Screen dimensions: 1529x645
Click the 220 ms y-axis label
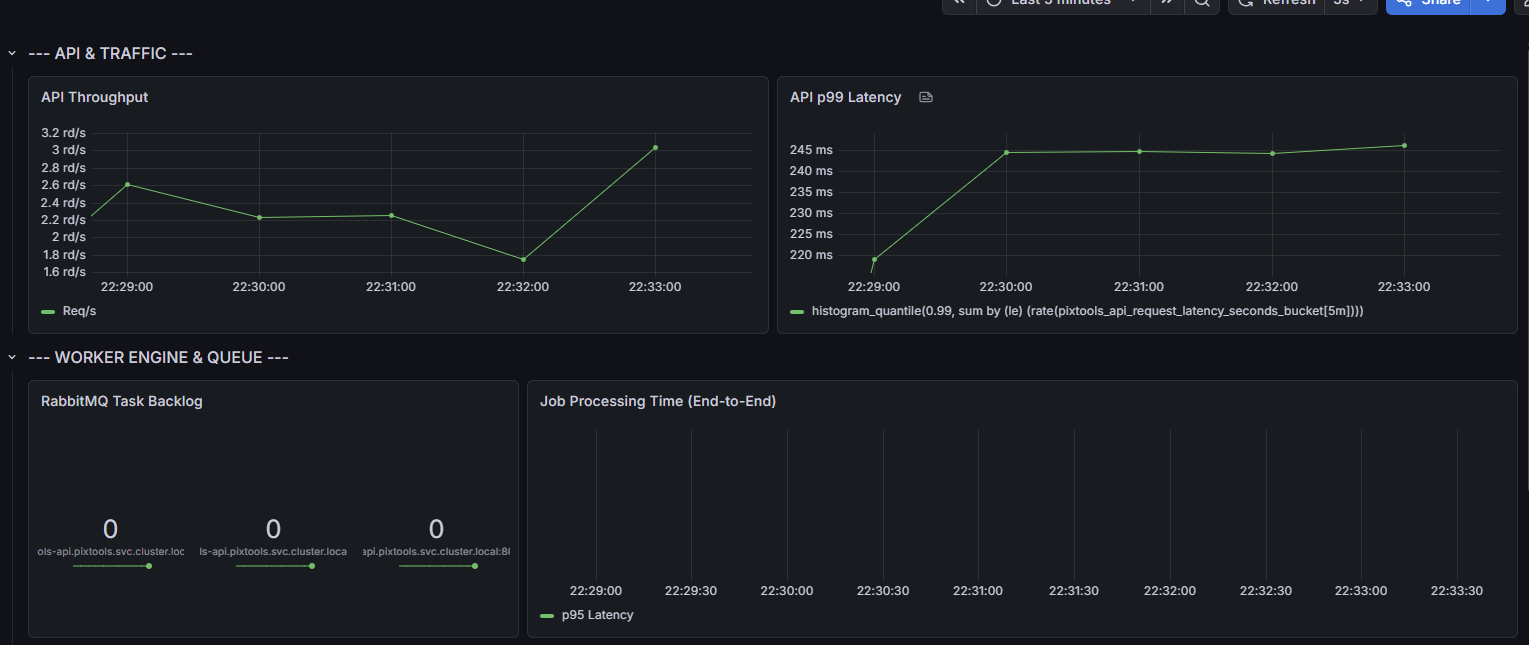(x=811, y=255)
